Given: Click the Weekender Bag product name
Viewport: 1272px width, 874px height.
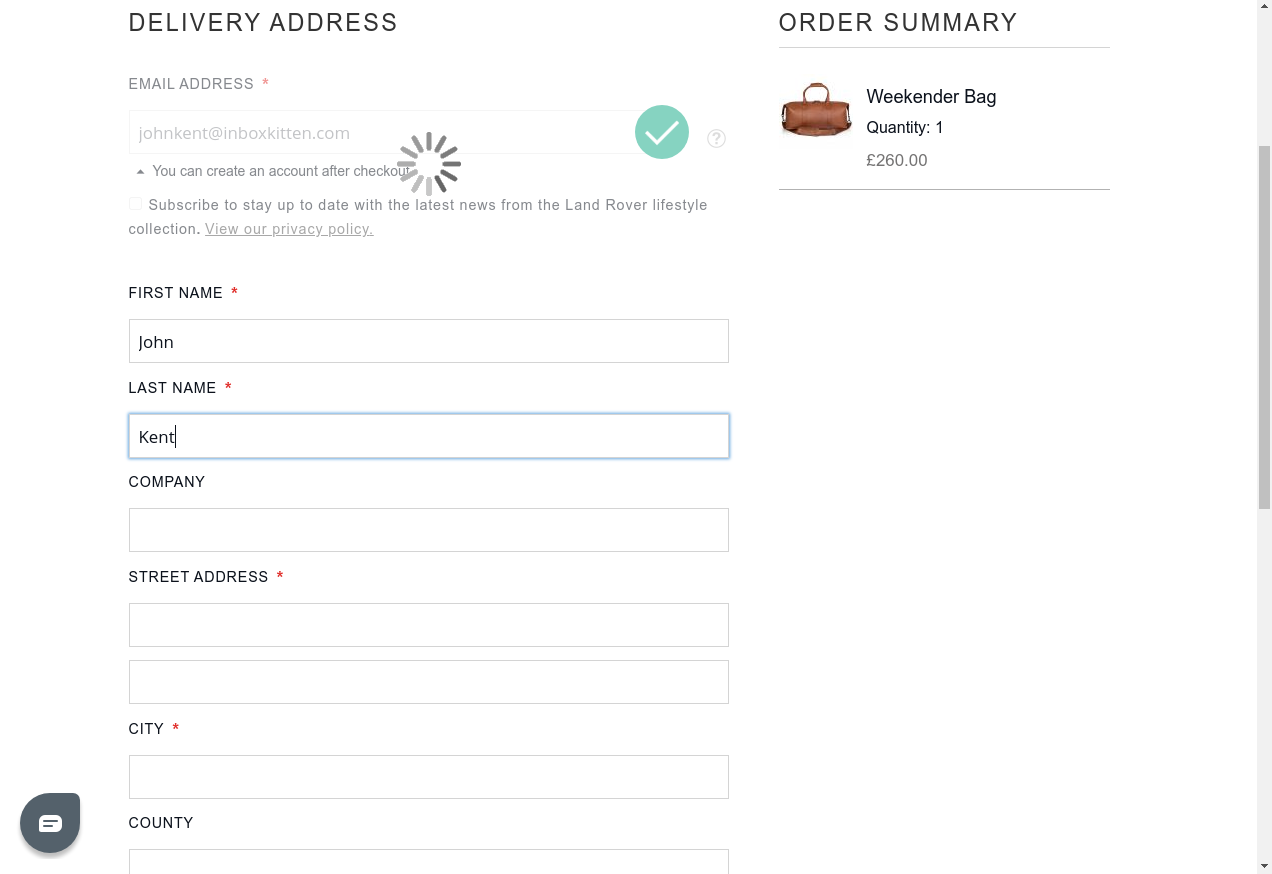Looking at the screenshot, I should coord(931,97).
